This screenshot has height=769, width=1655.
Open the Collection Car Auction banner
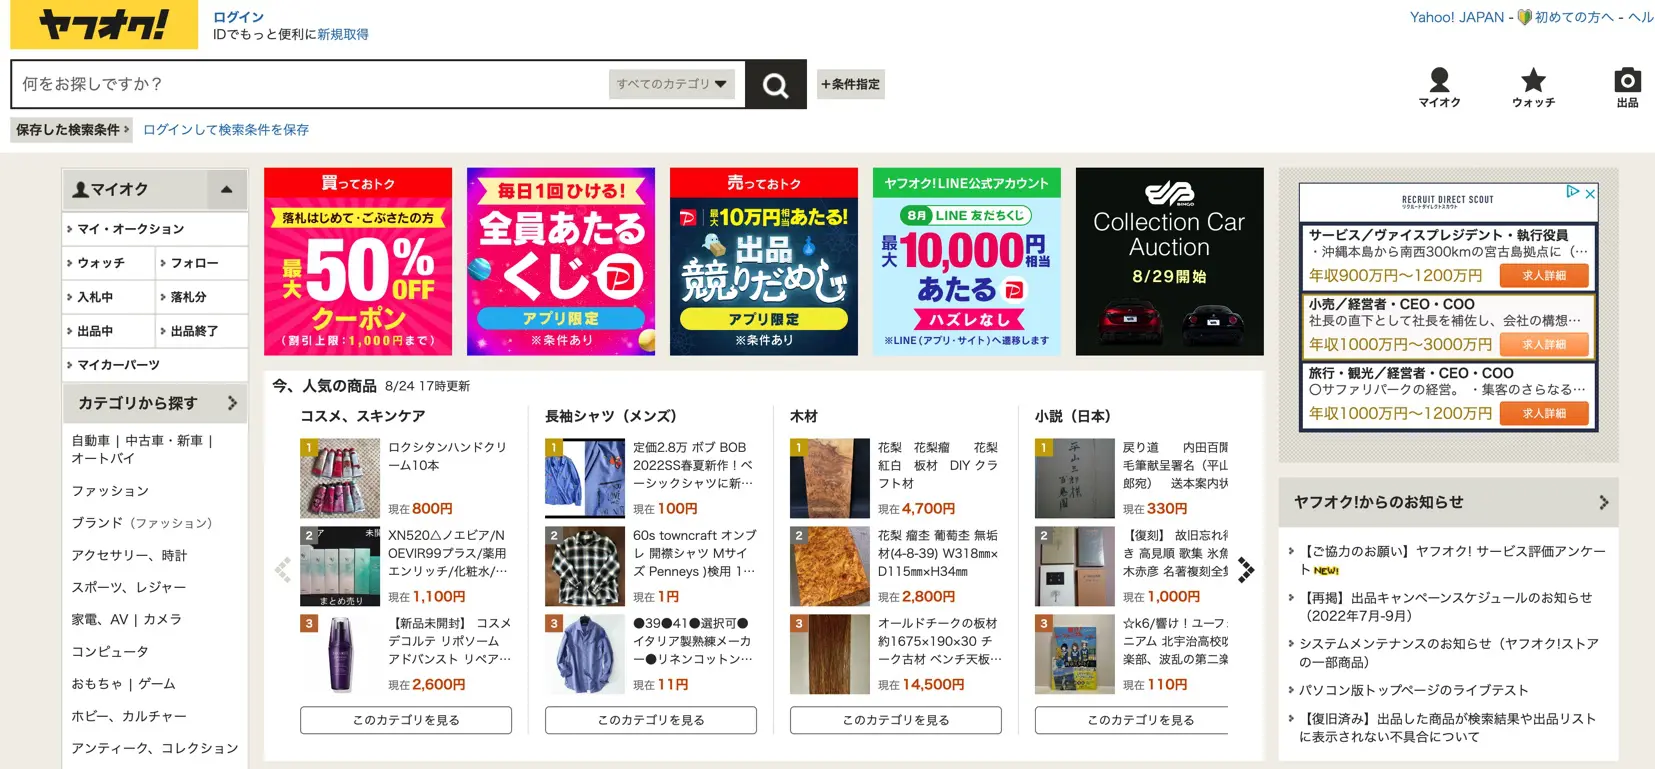click(x=1169, y=261)
